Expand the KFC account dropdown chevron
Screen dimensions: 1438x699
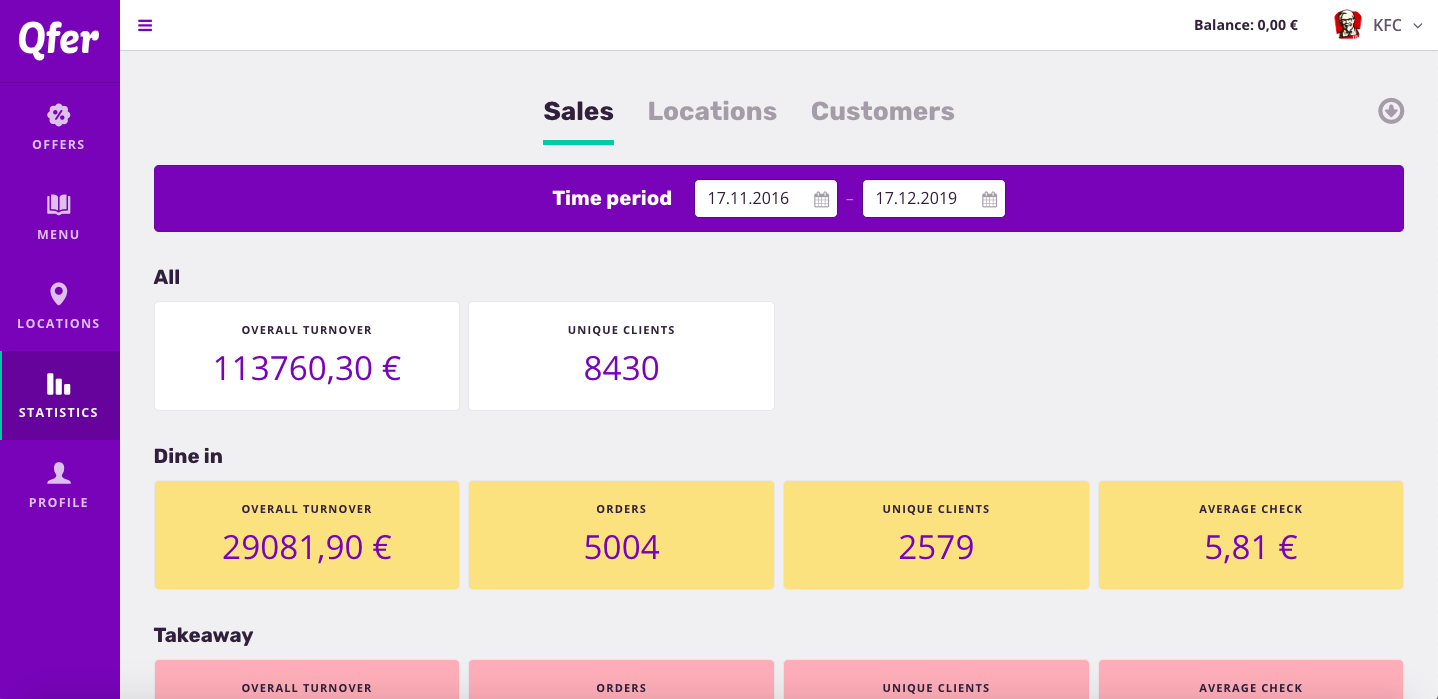pos(1417,26)
